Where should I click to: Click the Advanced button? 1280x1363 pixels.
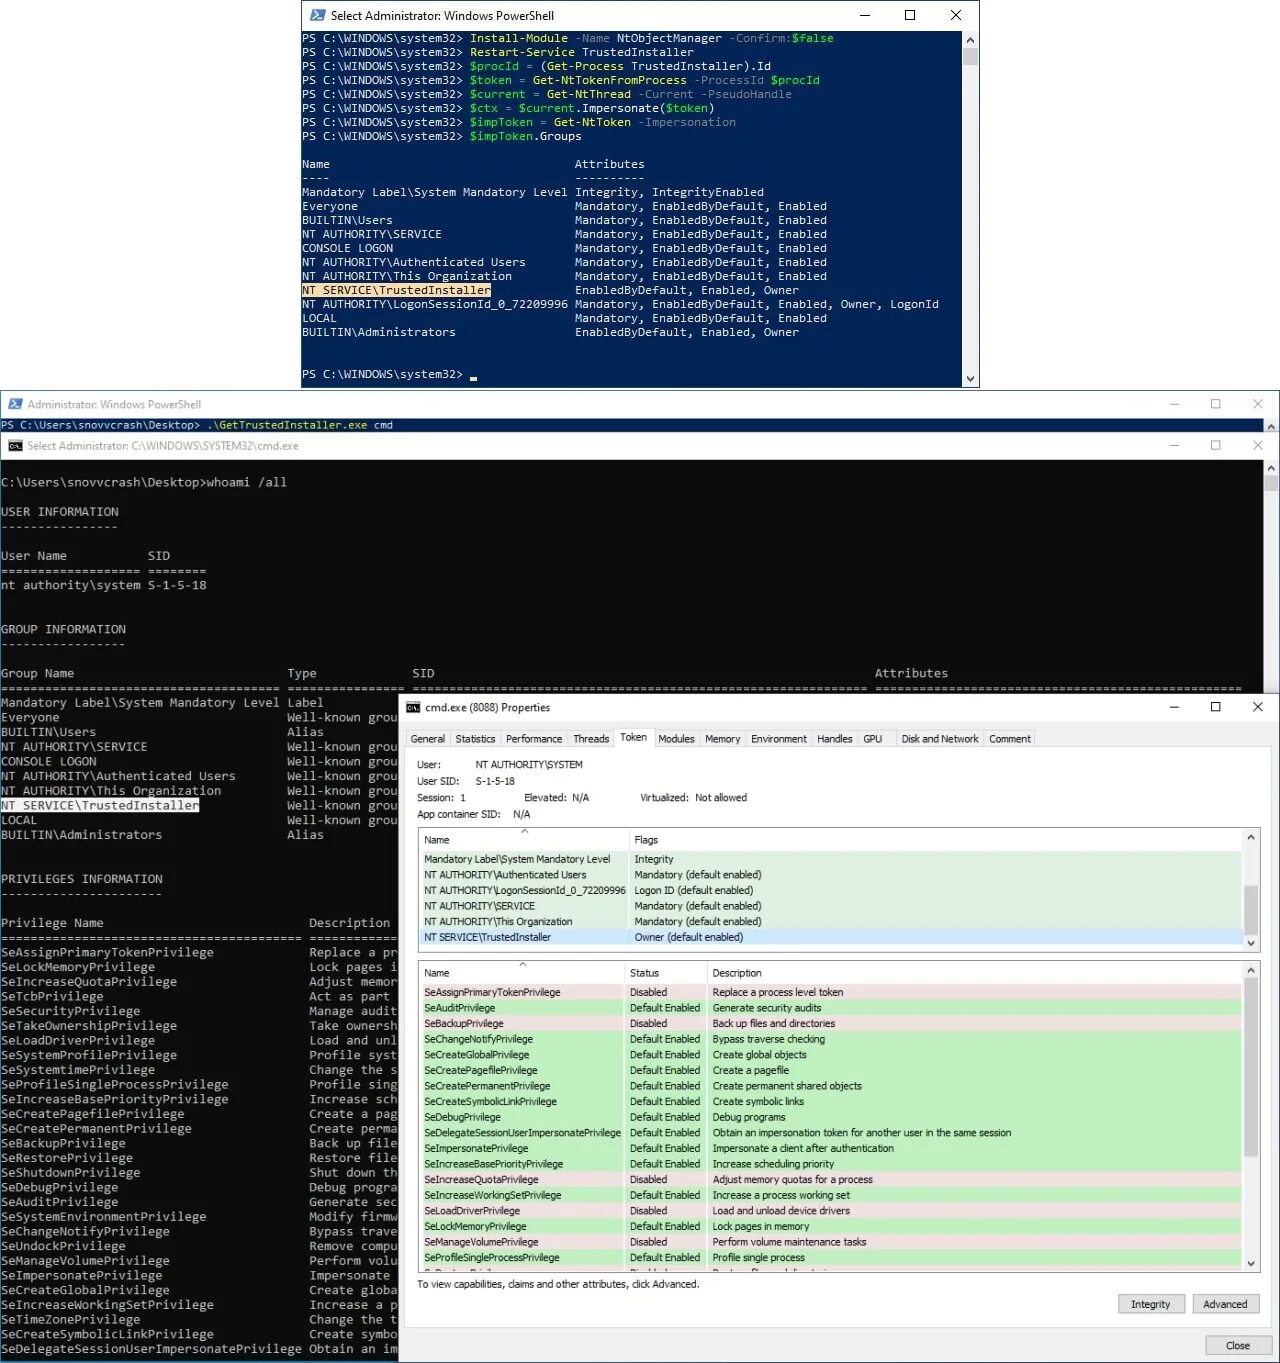click(x=1226, y=1304)
